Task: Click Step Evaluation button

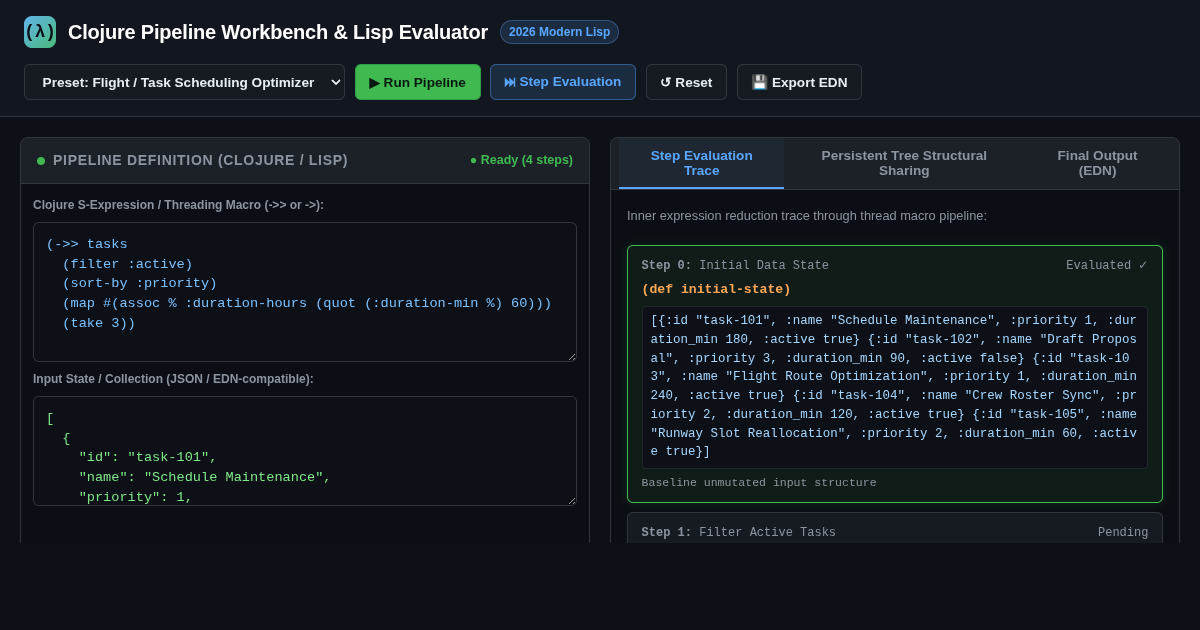Action: [x=563, y=82]
